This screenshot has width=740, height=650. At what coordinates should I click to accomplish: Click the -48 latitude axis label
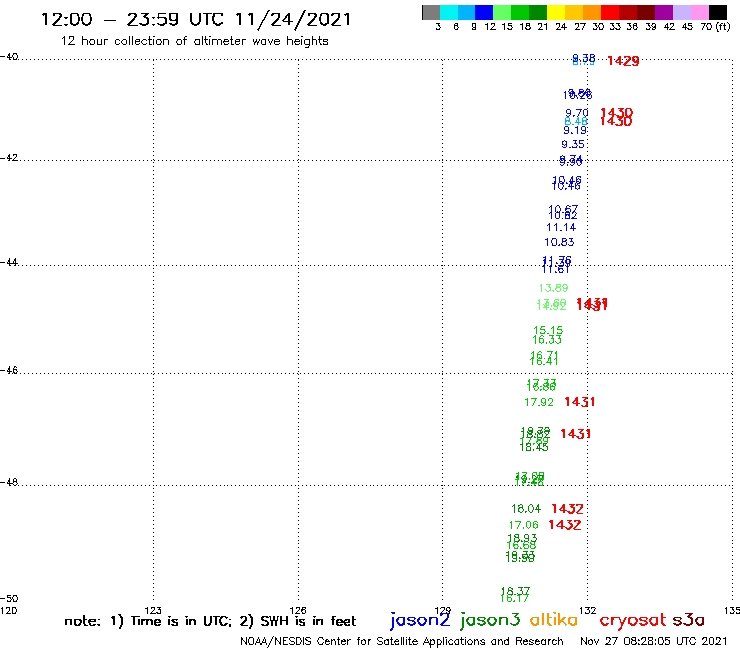tap(9, 482)
